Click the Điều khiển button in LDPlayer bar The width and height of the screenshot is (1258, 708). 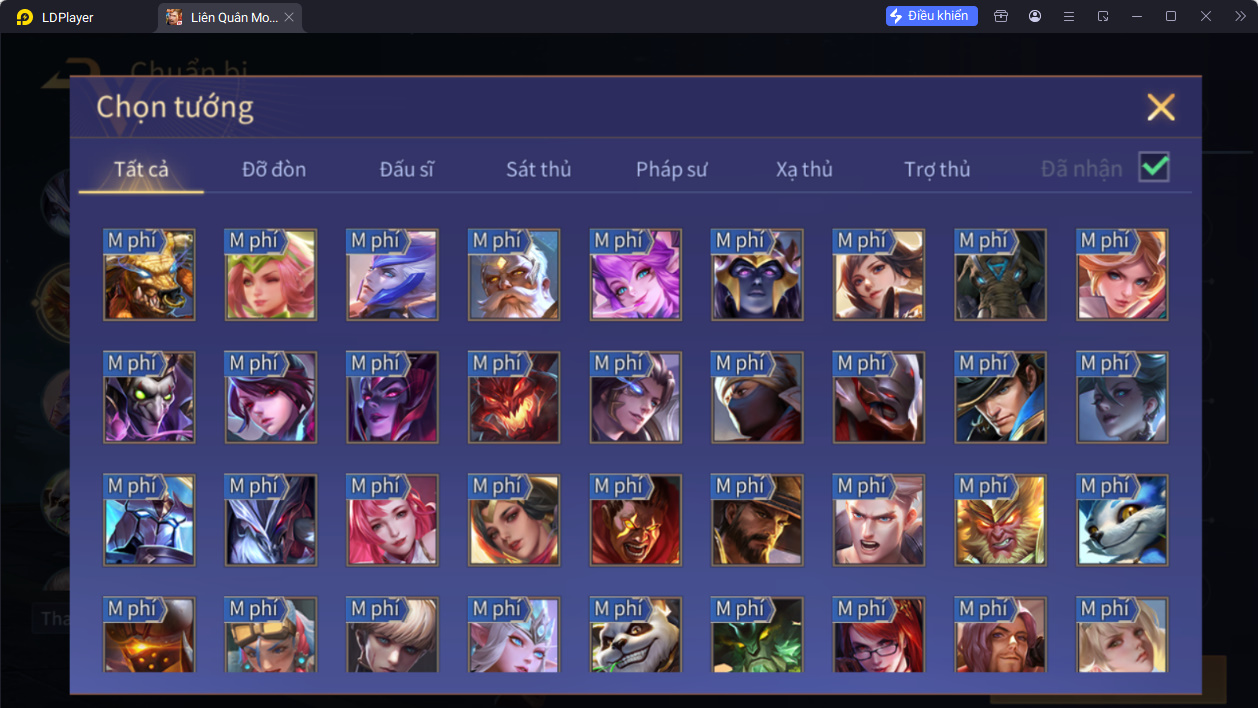tap(931, 16)
